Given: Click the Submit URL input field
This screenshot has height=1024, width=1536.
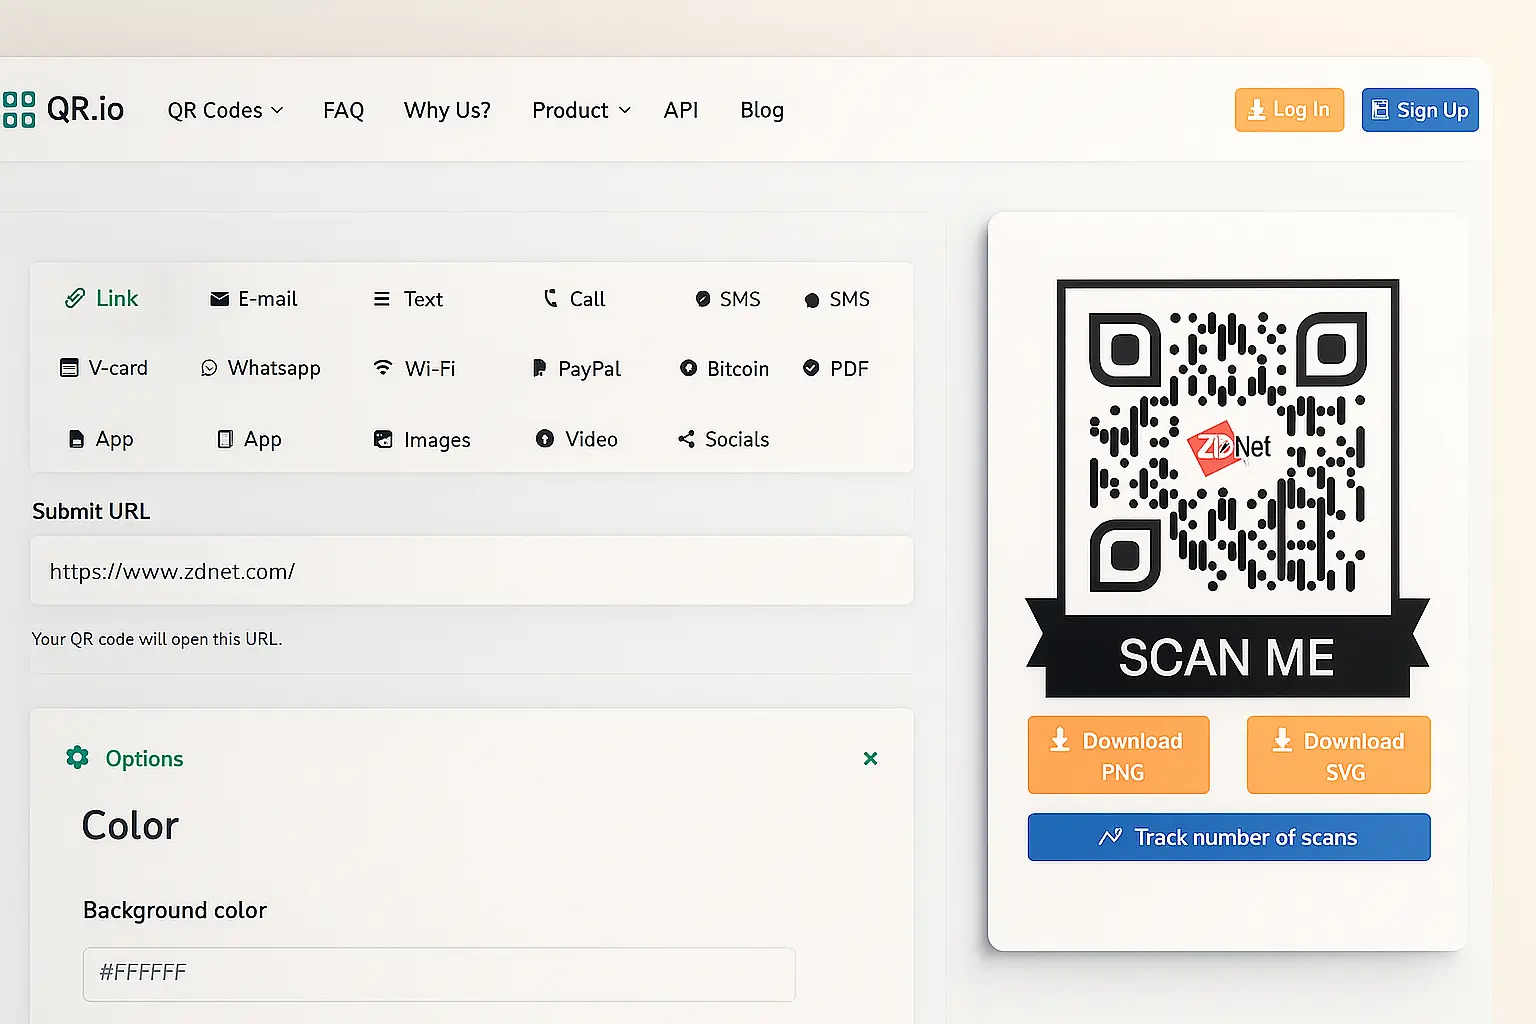Looking at the screenshot, I should [x=471, y=570].
